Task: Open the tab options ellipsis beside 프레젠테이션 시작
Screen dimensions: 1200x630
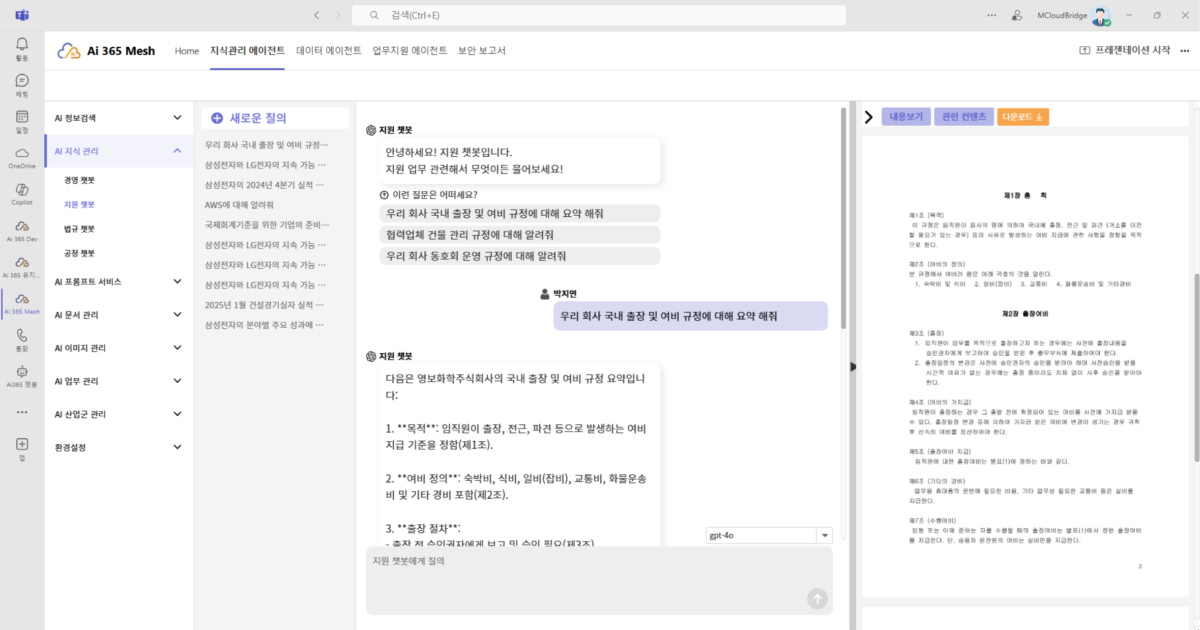Action: pos(1184,50)
